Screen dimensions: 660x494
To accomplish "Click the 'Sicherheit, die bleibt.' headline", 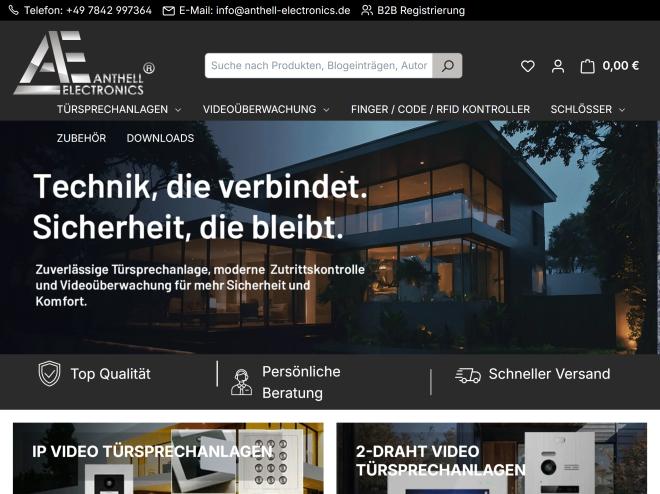I will point(188,227).
